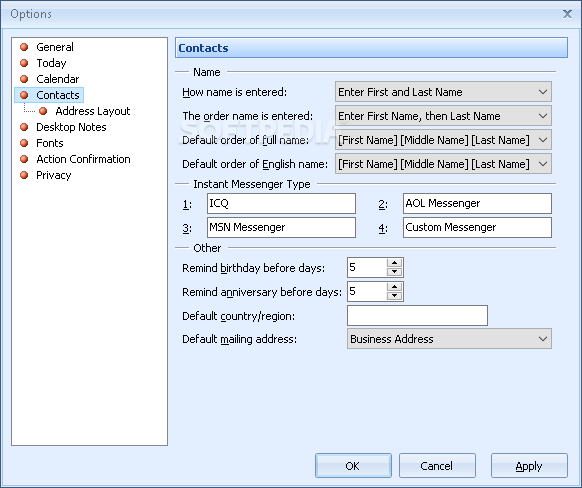
Task: Click the red bullet icon beside Privacy
Action: pyautogui.click(x=24, y=175)
